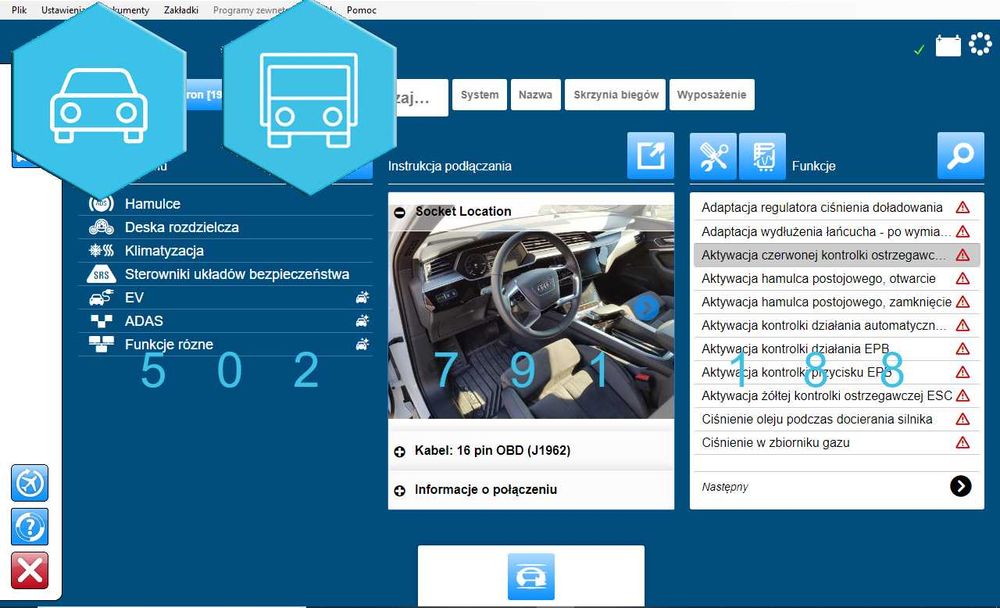Click the battery status icon at top right
The width and height of the screenshot is (1000, 608).
click(x=948, y=47)
